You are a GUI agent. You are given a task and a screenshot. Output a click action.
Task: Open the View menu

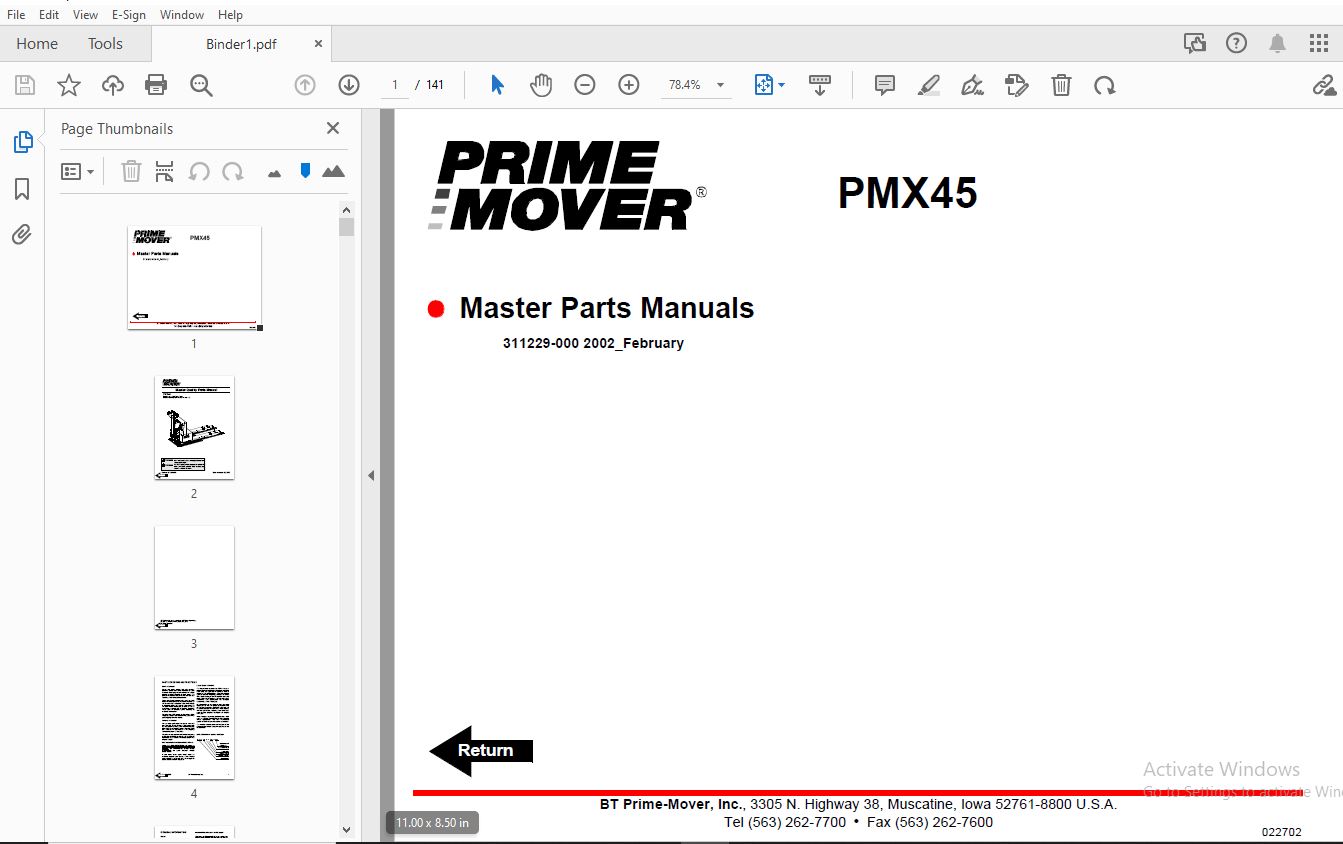tap(85, 15)
